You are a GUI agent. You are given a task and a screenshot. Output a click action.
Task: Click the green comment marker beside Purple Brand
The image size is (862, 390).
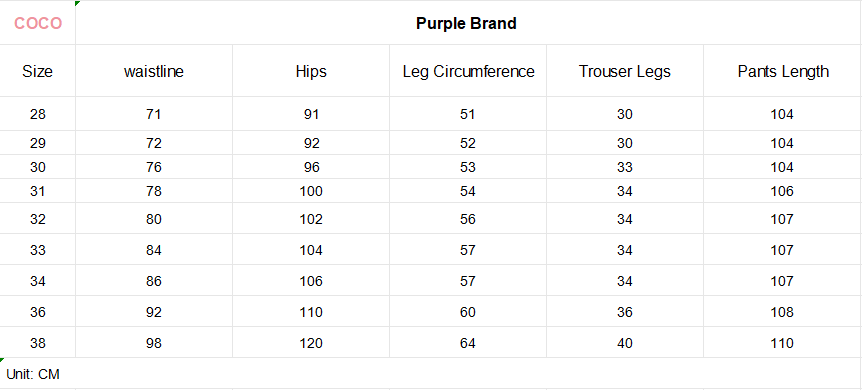tap(78, 3)
